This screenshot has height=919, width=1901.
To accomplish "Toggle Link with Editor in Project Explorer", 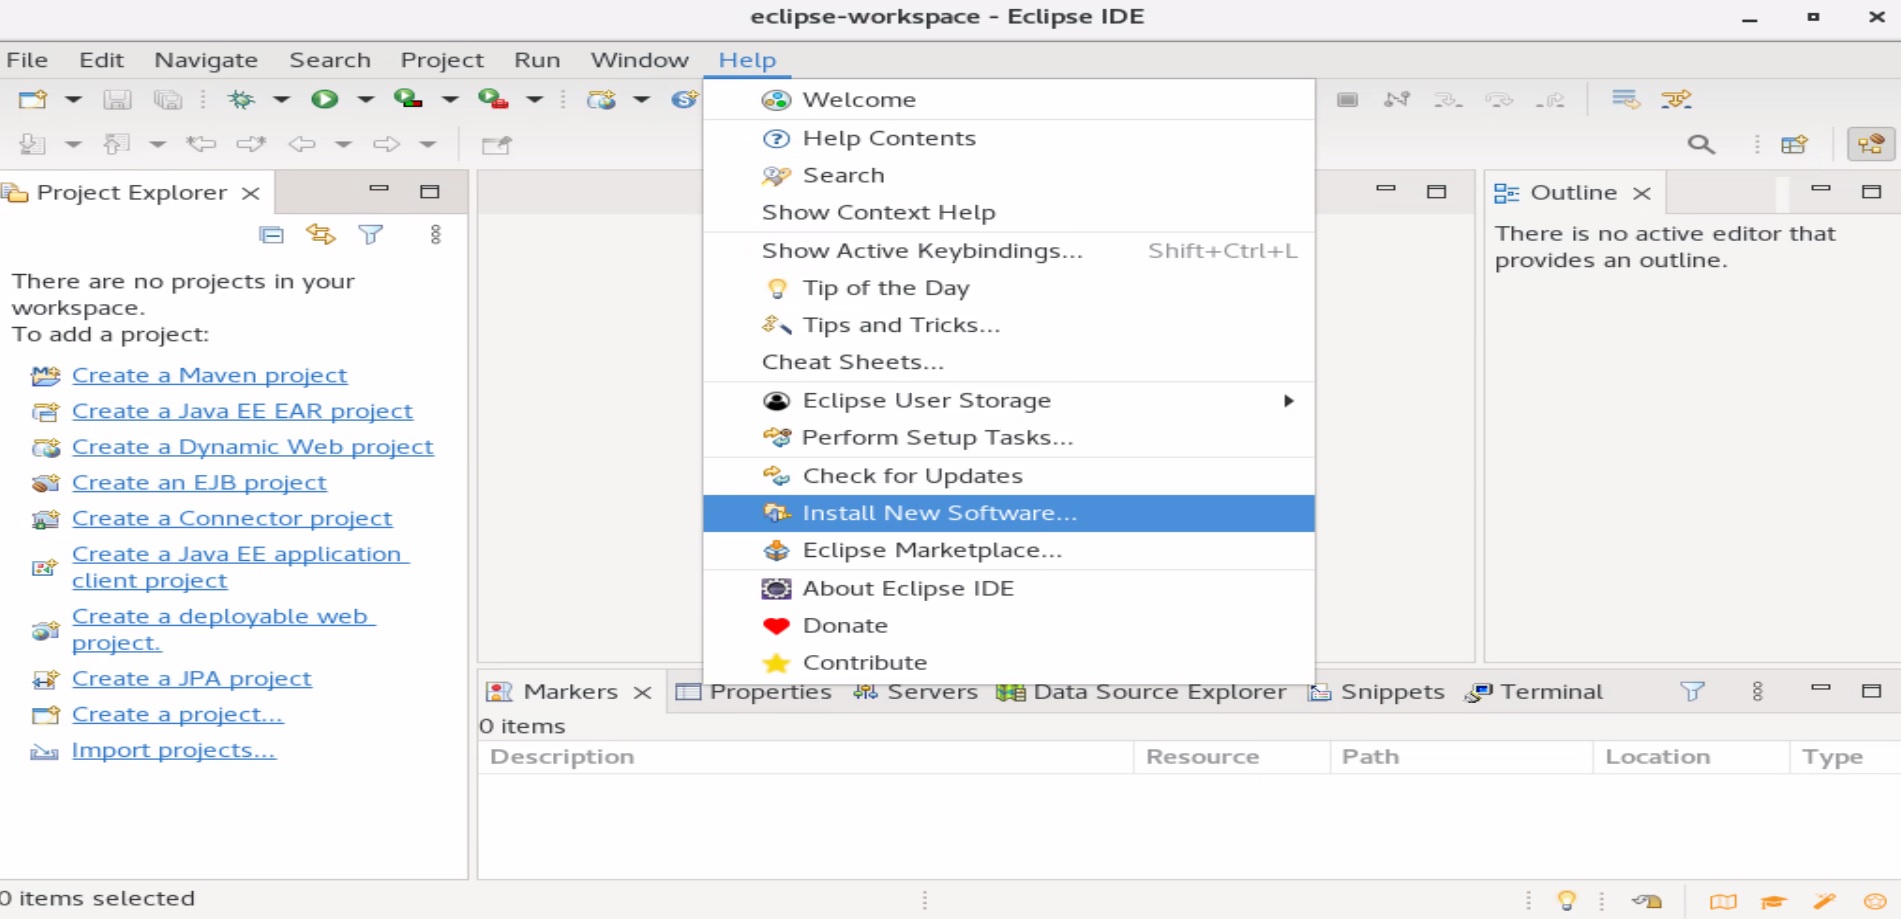I will click(320, 235).
